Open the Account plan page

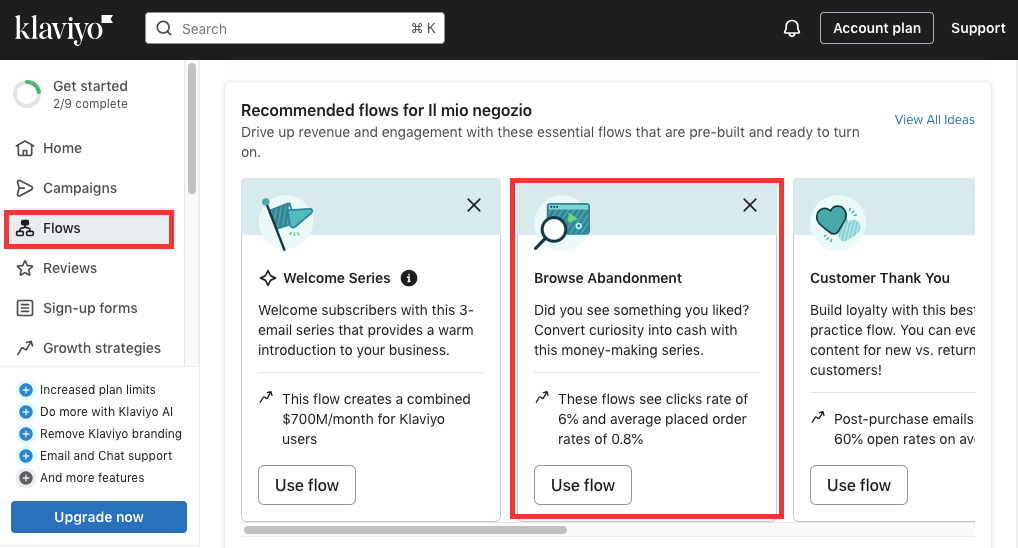(x=876, y=28)
